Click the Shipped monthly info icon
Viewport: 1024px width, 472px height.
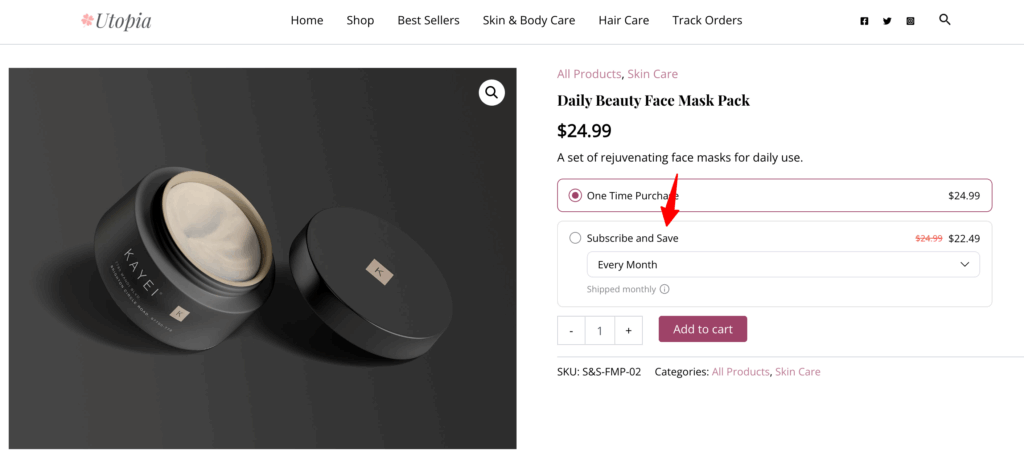[x=665, y=290]
